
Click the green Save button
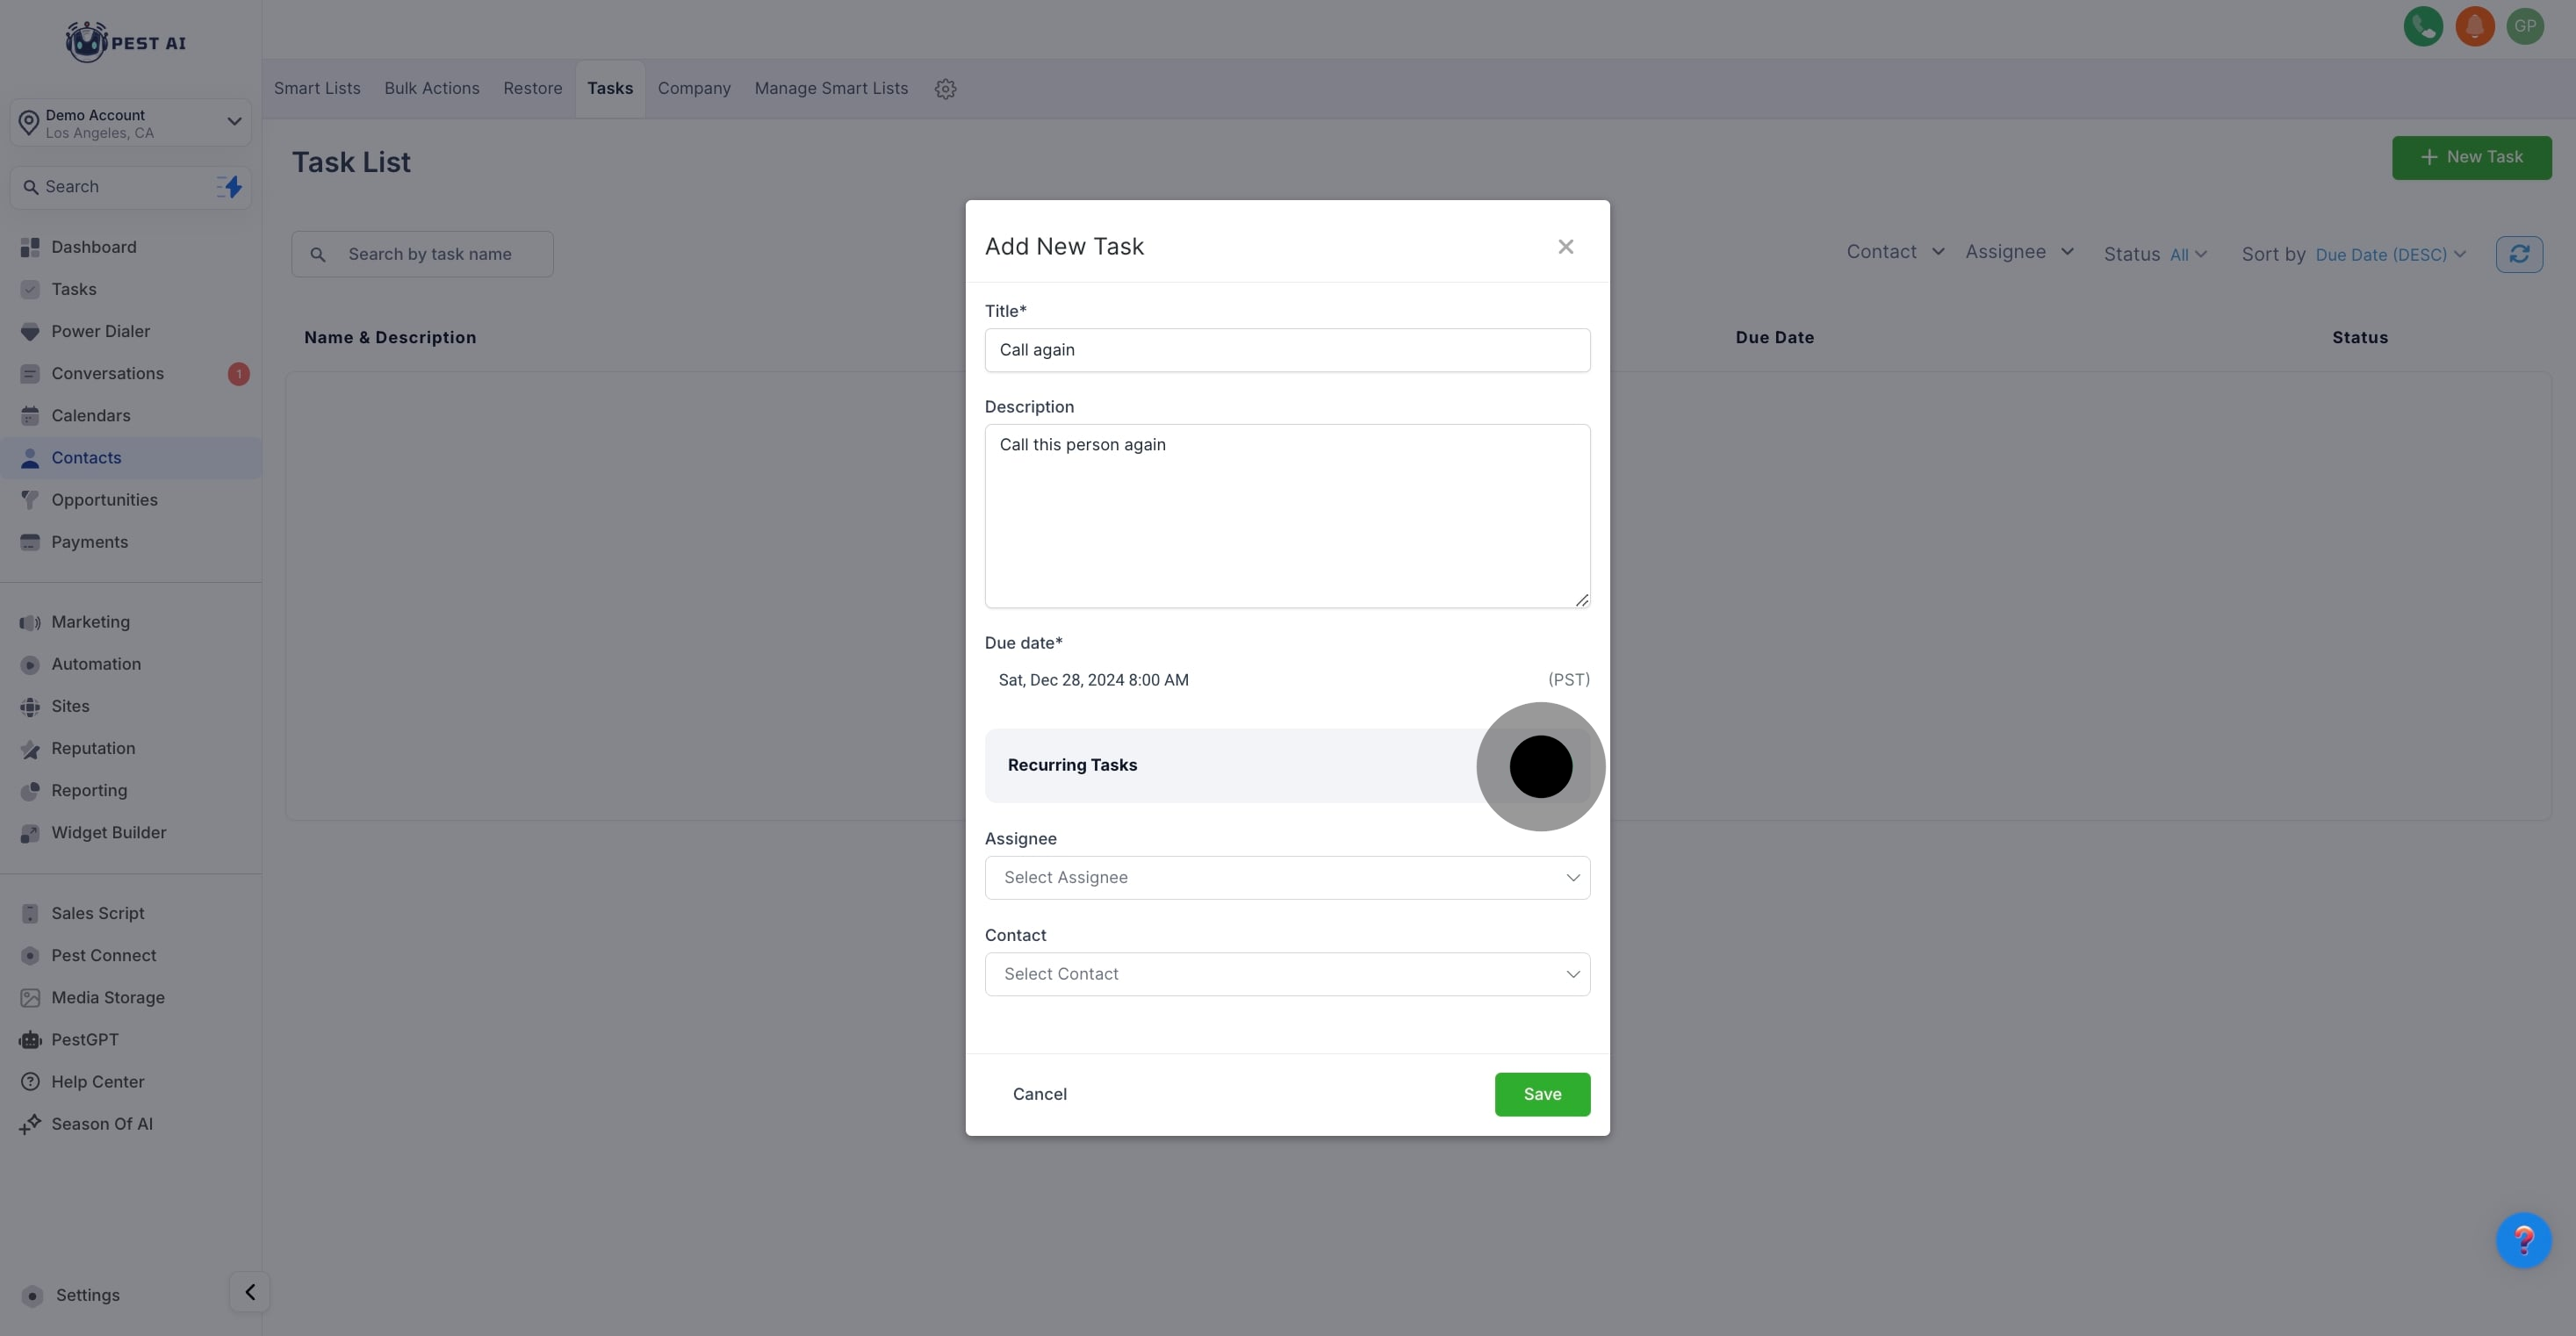pyautogui.click(x=1541, y=1094)
